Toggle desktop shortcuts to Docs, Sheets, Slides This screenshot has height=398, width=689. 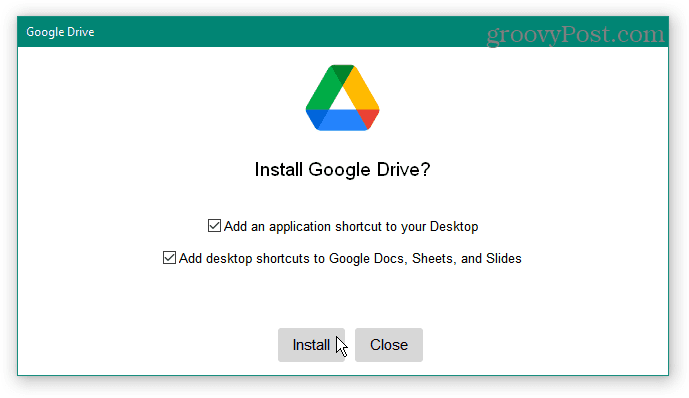pos(169,258)
